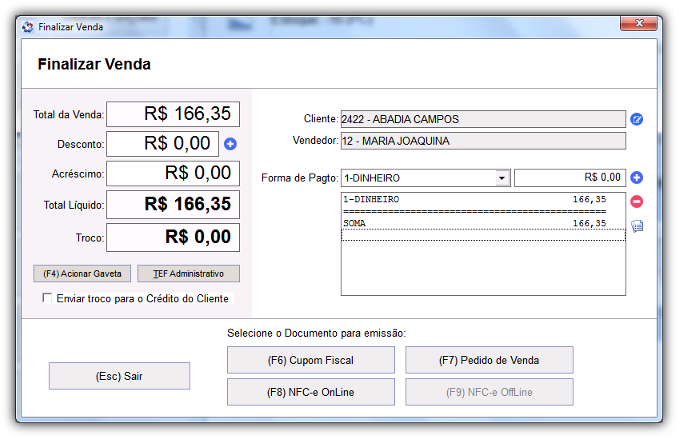The width and height of the screenshot is (678, 438).
Task: Click the Vendedor field 12 - MARIA JOAQUINA
Action: [x=483, y=141]
